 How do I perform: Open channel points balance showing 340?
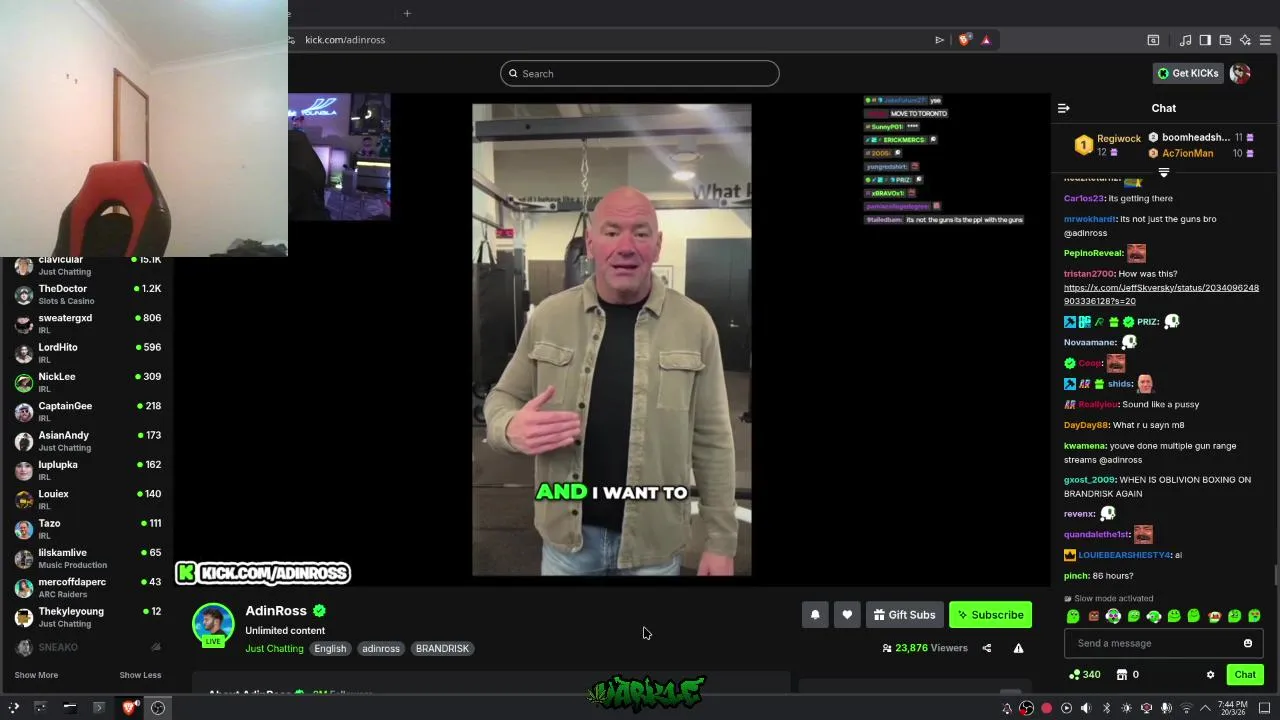1085,675
